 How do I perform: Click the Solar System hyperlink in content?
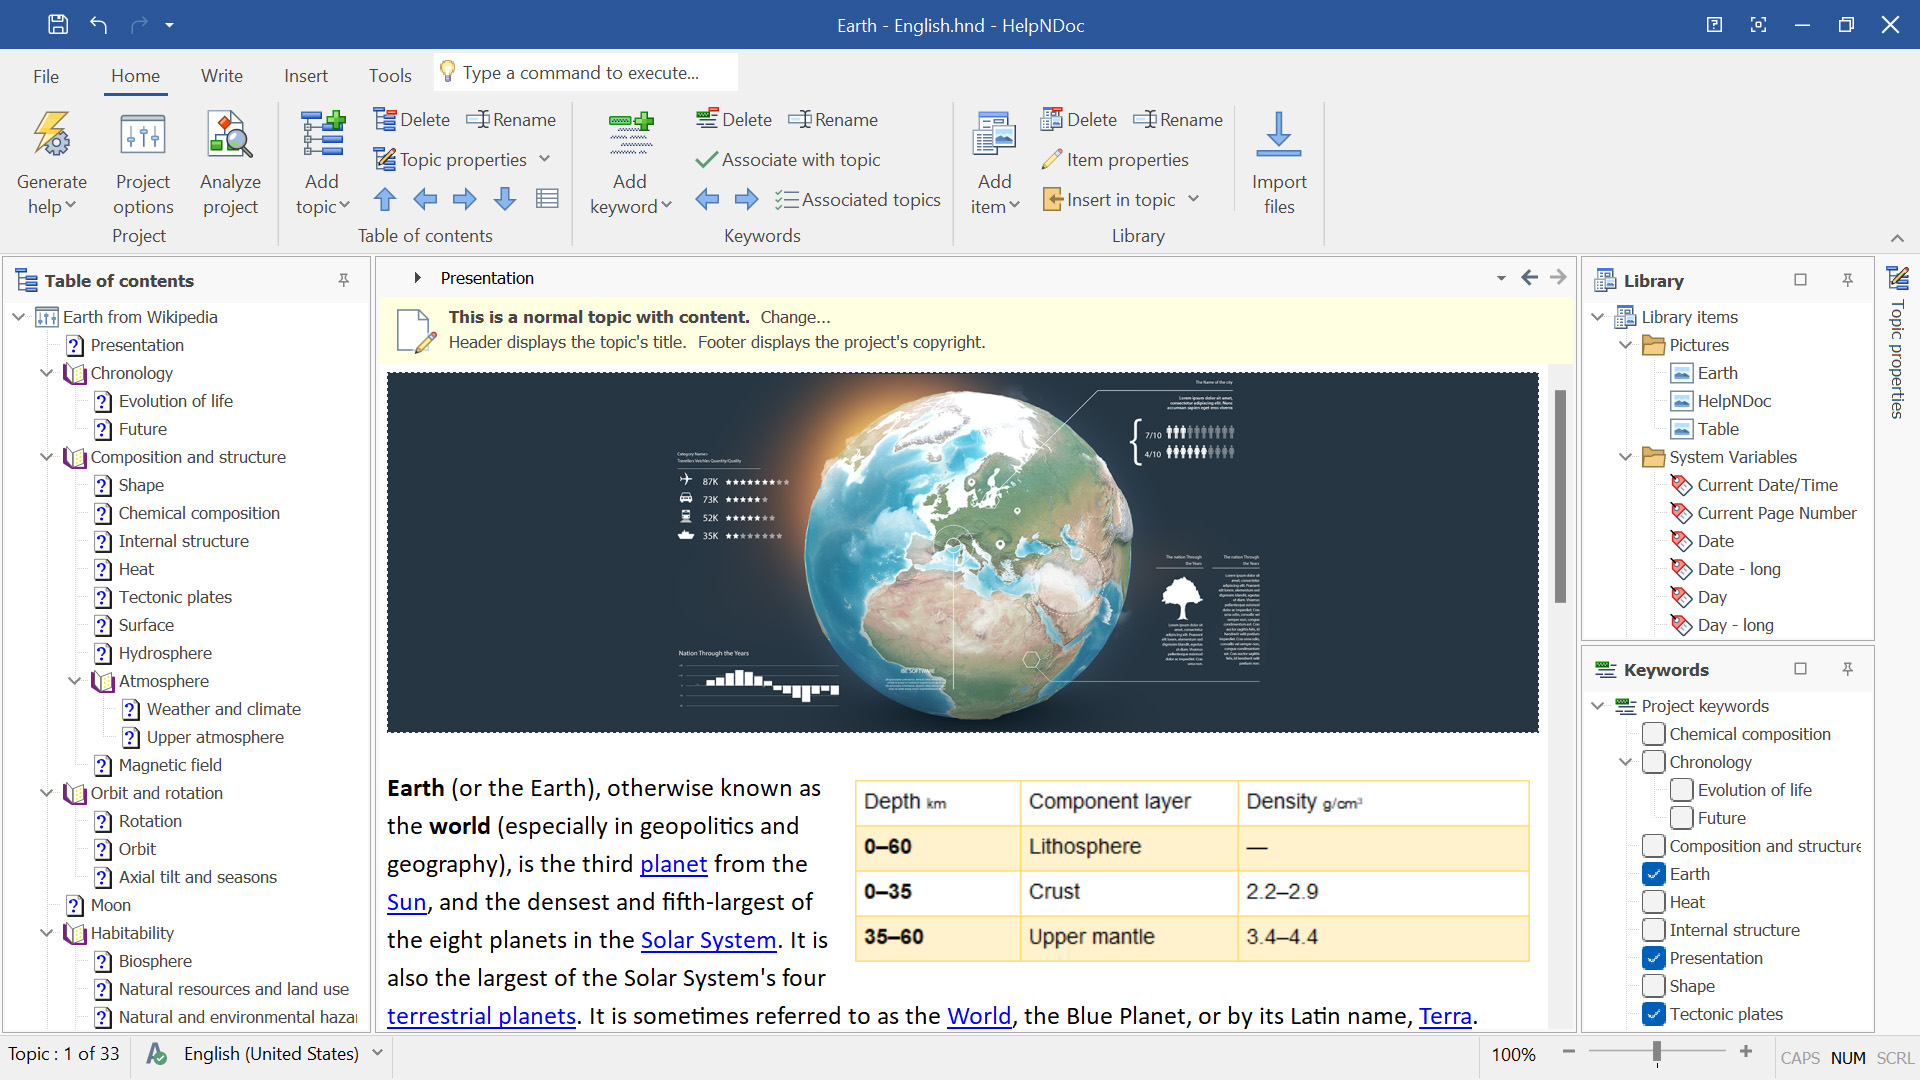pyautogui.click(x=708, y=940)
